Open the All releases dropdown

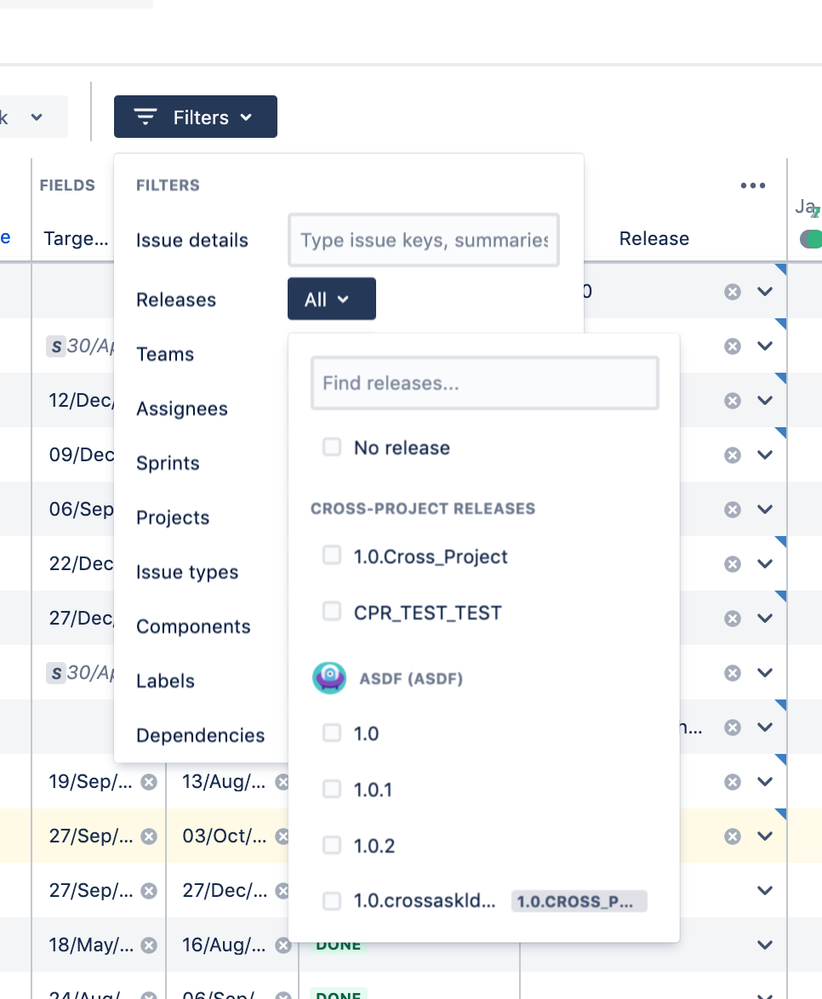tap(331, 298)
